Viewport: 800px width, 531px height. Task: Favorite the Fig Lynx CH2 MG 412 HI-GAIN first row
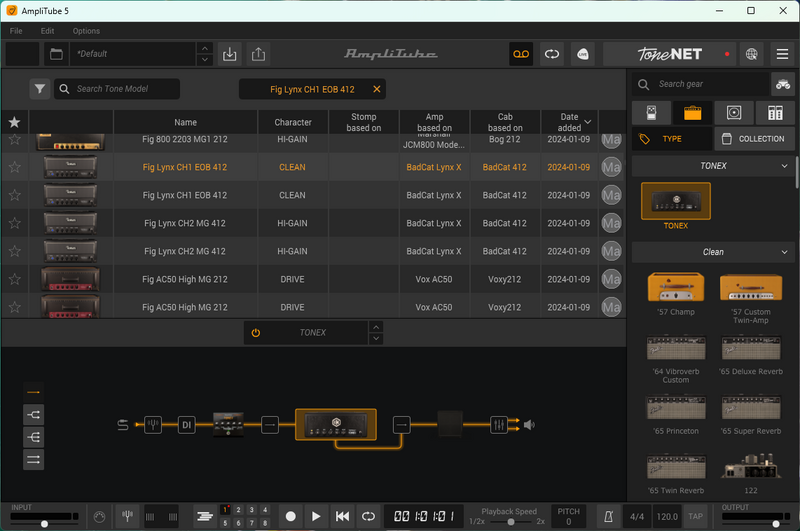[x=14, y=223]
